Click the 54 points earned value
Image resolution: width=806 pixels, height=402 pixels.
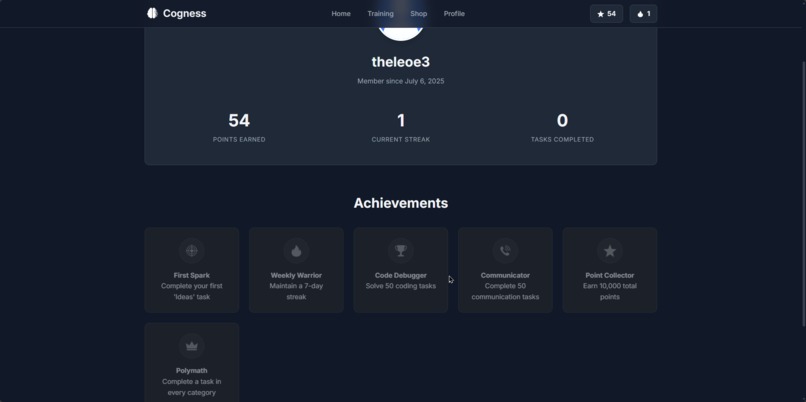point(239,120)
